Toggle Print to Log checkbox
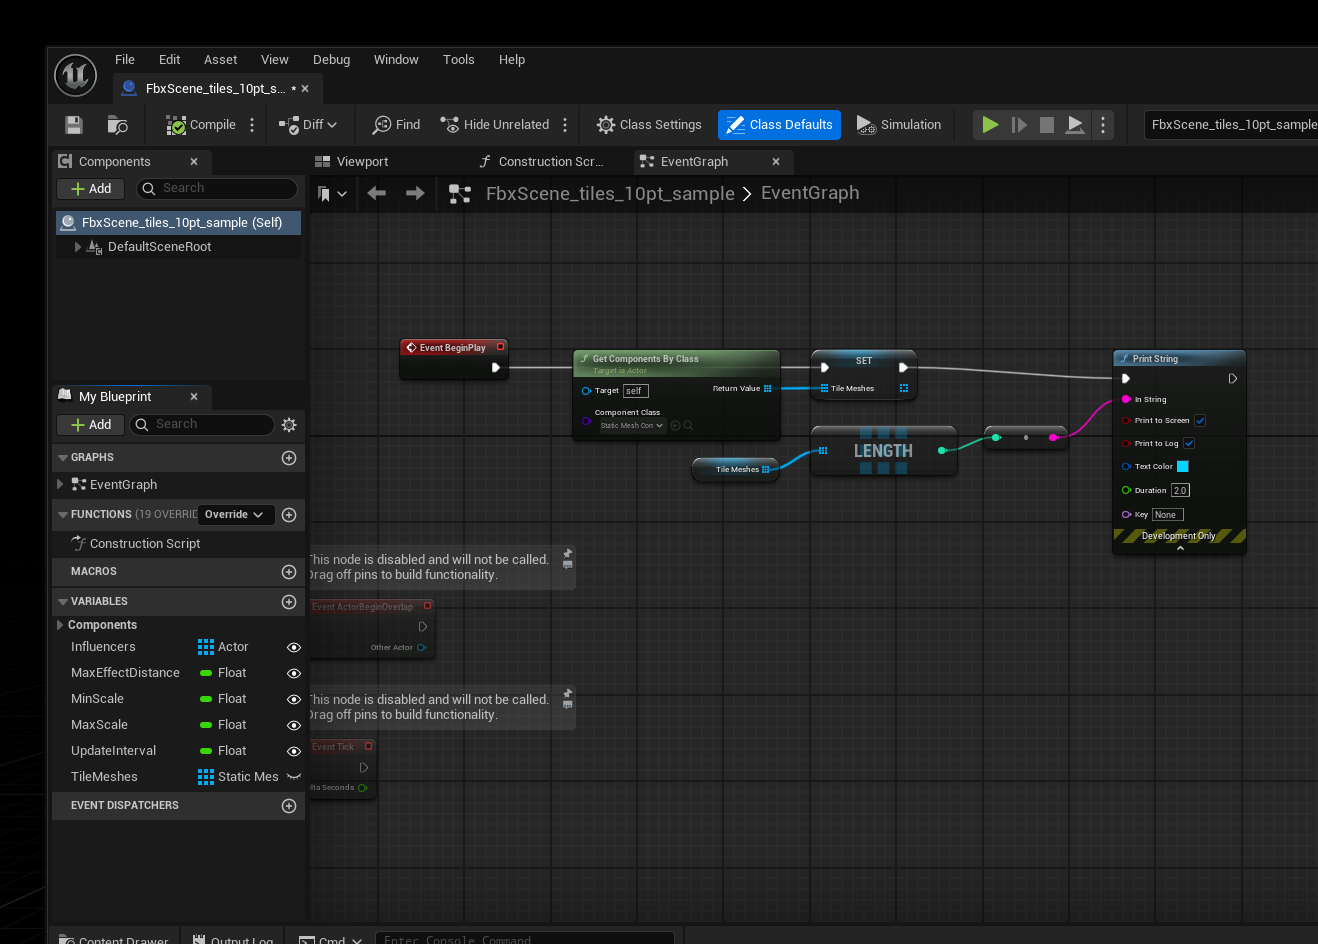 point(1189,444)
